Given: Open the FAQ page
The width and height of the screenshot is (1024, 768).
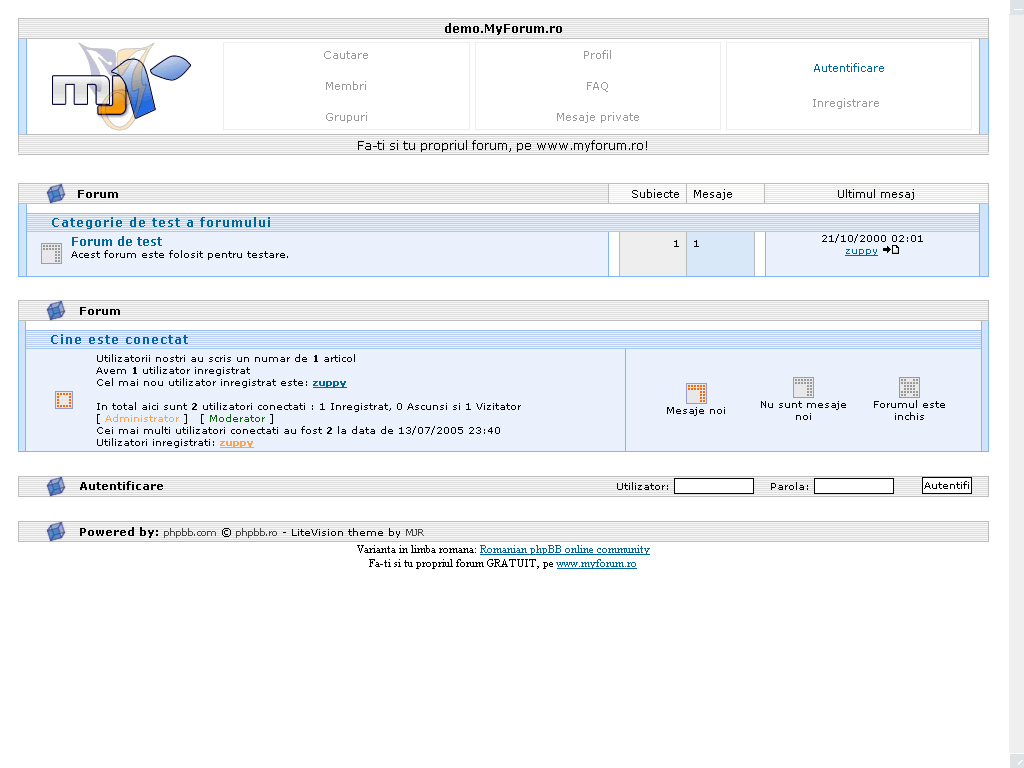Looking at the screenshot, I should 597,86.
